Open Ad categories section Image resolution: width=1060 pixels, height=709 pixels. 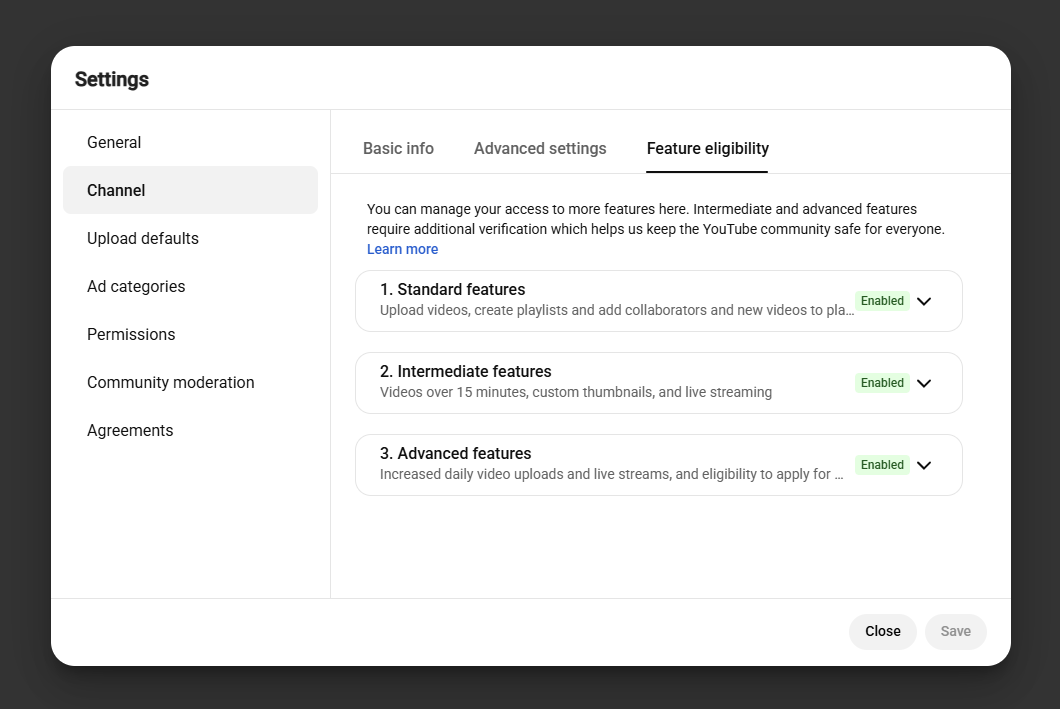click(190, 287)
